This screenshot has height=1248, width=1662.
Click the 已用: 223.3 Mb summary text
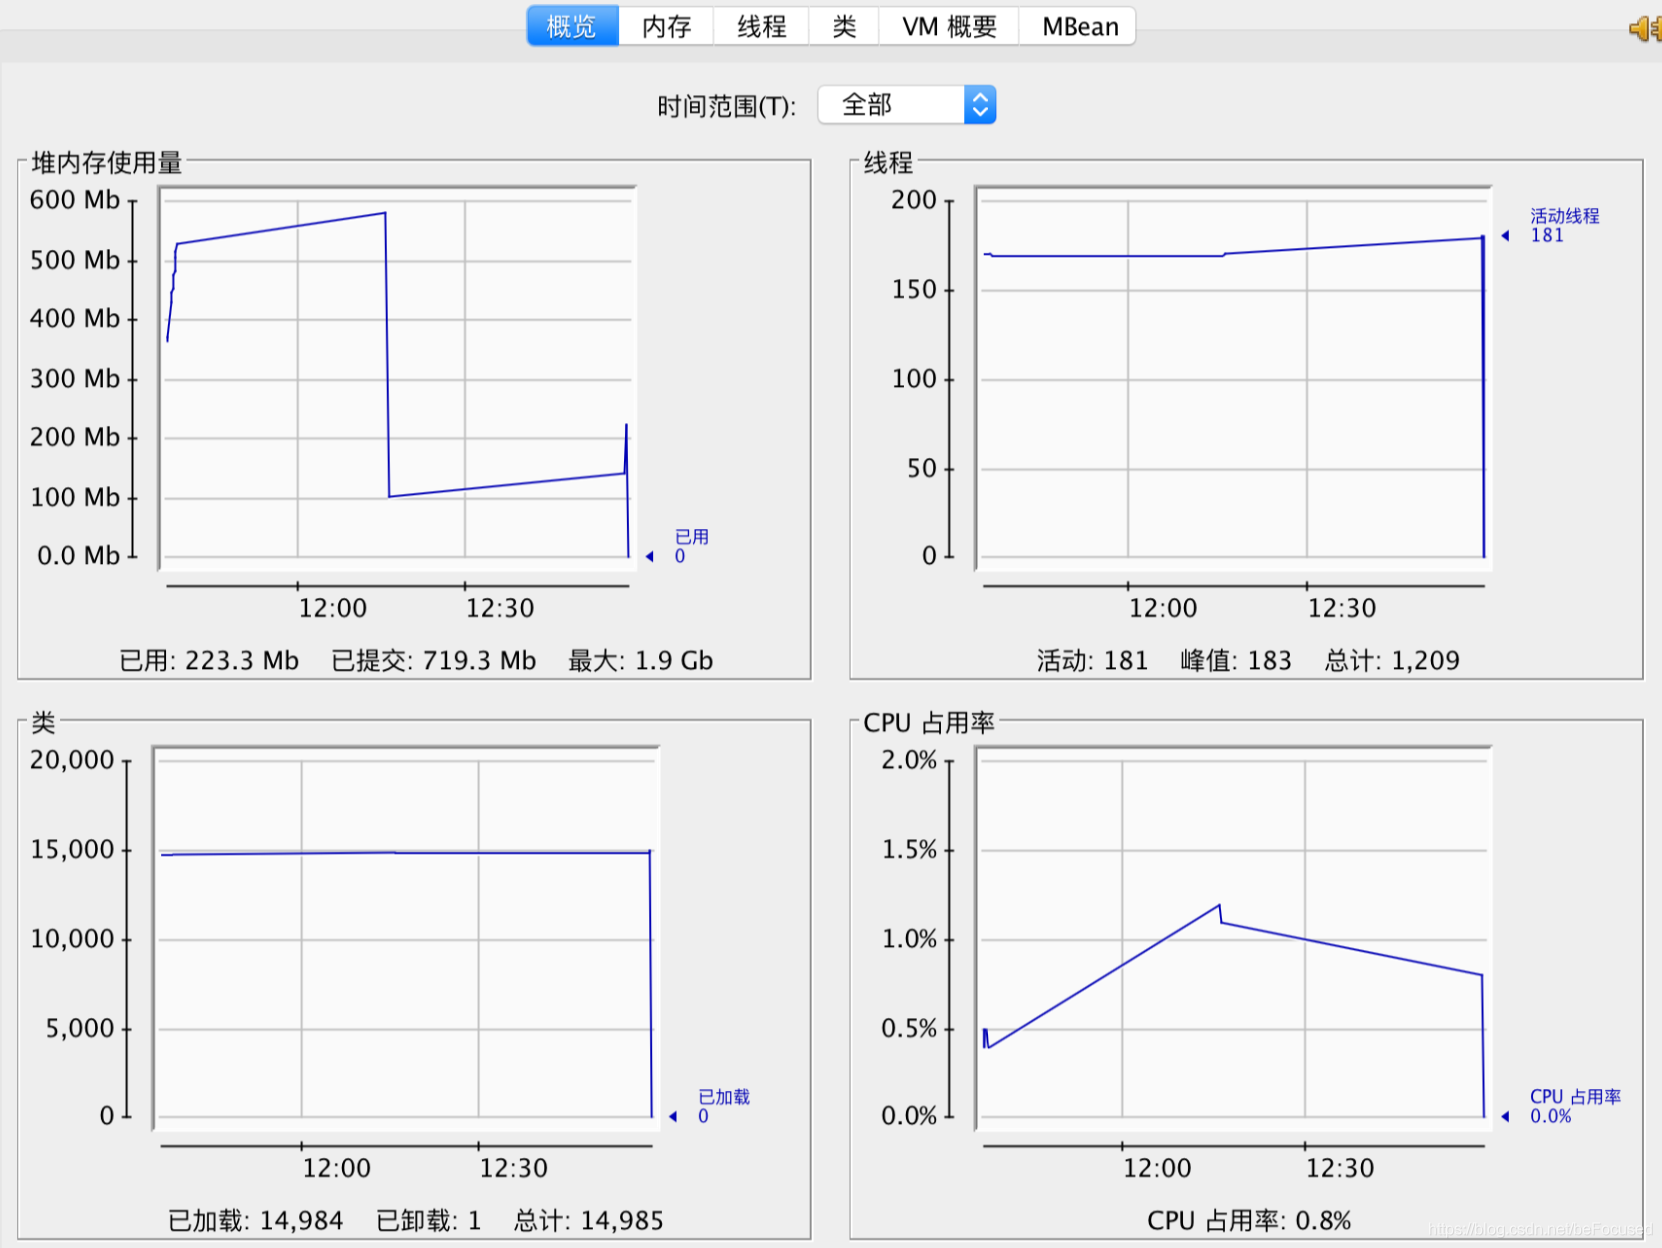[x=209, y=660]
